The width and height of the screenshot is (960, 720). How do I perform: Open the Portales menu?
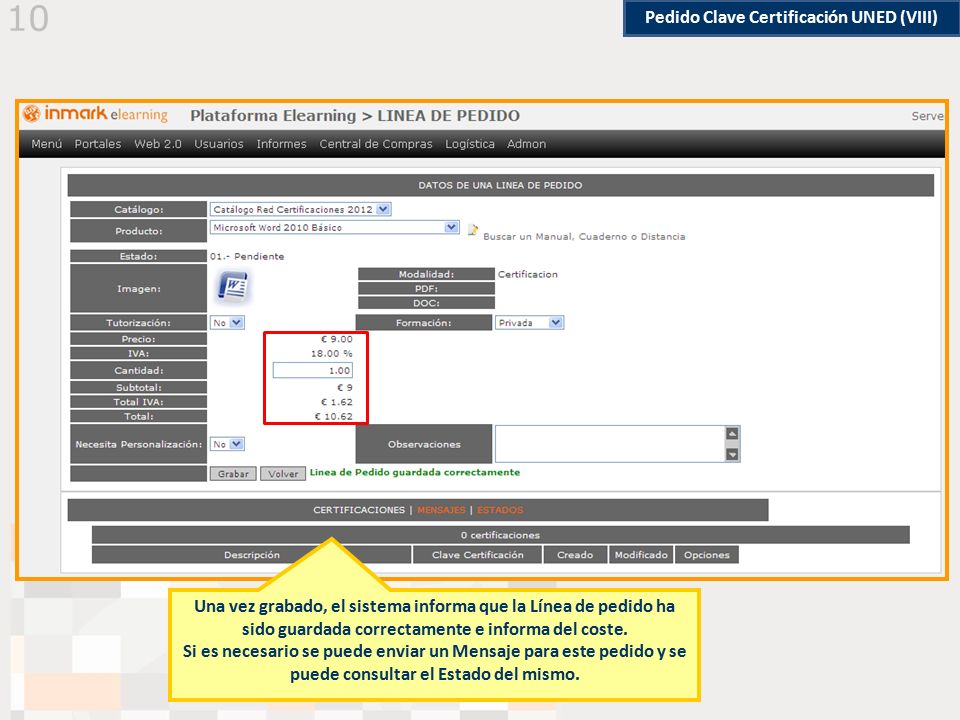98,144
